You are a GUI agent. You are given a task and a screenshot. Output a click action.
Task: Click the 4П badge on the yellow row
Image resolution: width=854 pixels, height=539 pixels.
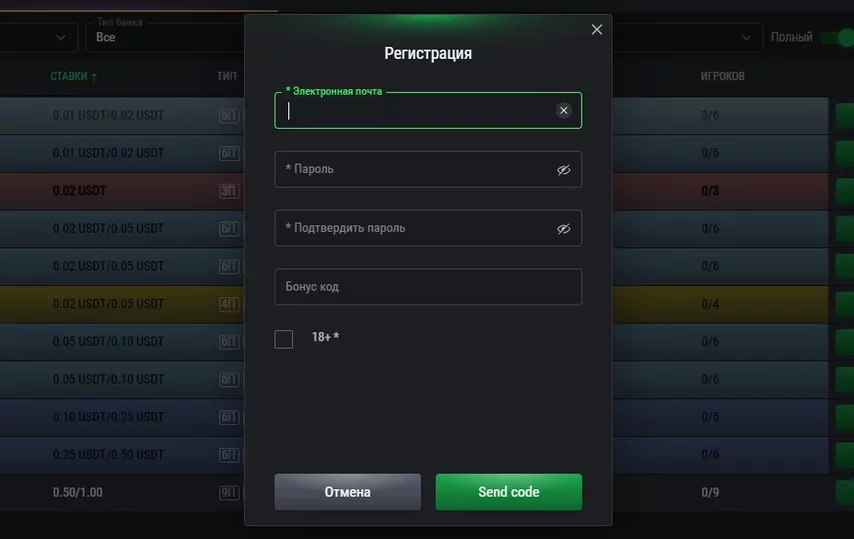point(229,304)
